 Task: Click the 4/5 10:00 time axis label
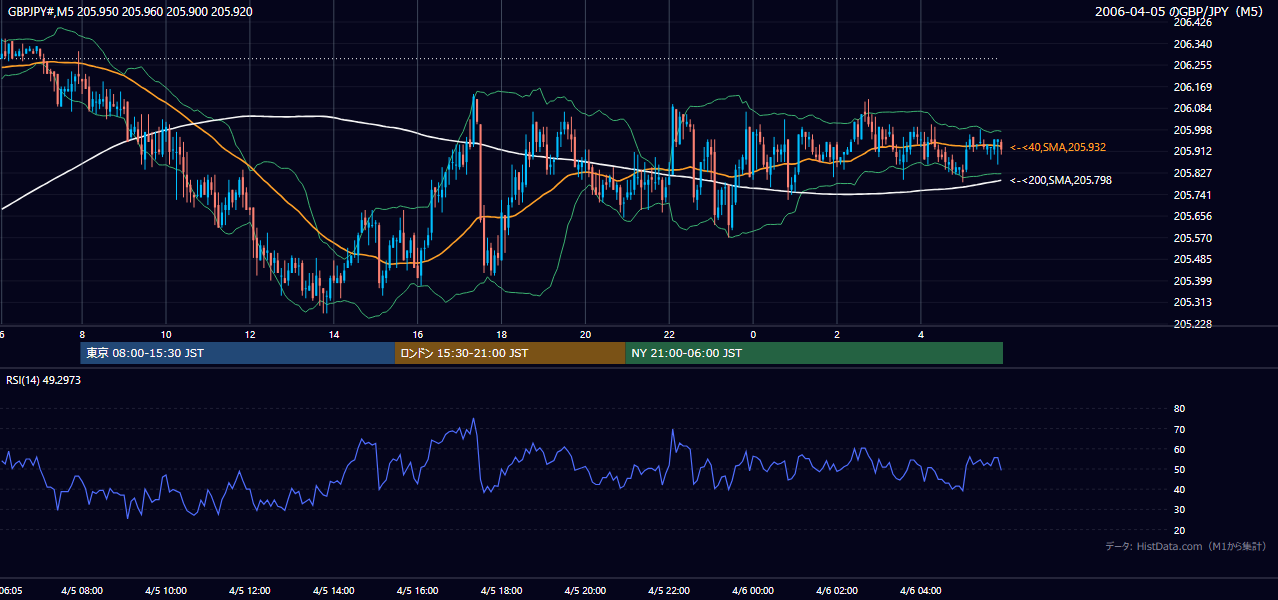coord(165,591)
